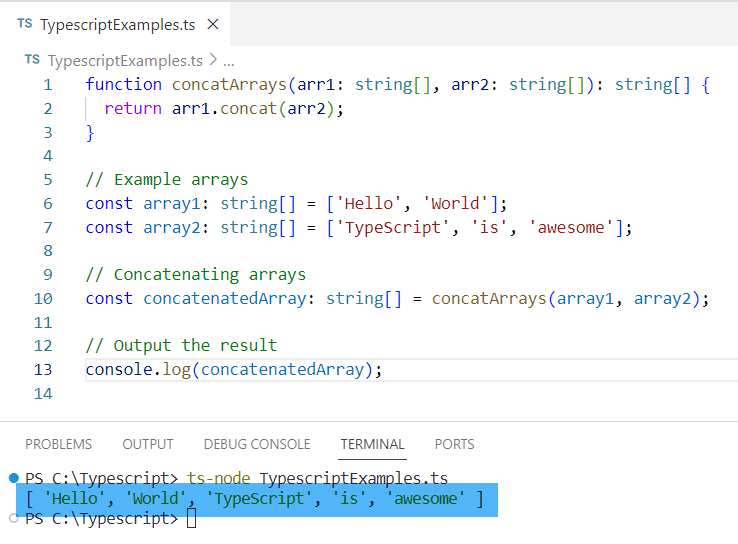738x544 pixels.
Task: Click the '// Example arrays' comment
Action: pyautogui.click(x=167, y=180)
